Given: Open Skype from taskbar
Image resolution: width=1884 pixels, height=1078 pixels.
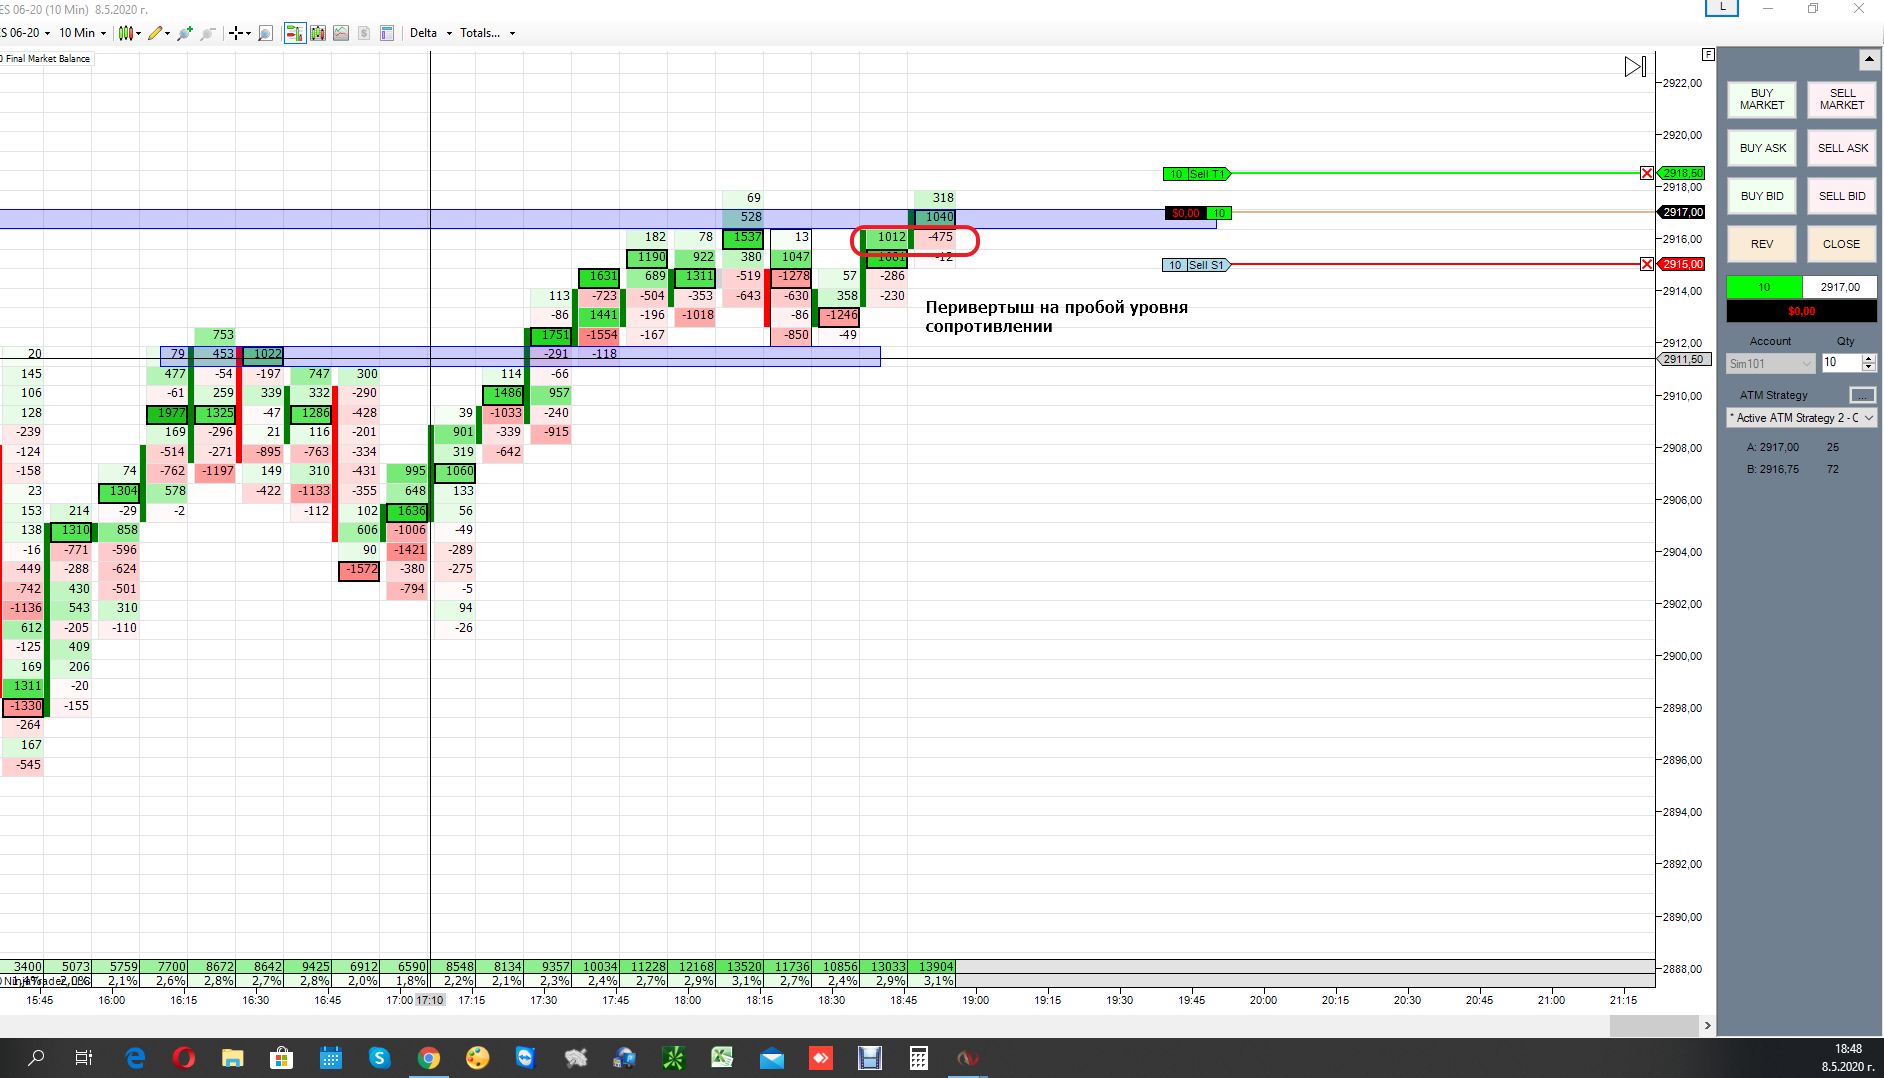Looking at the screenshot, I should [379, 1058].
